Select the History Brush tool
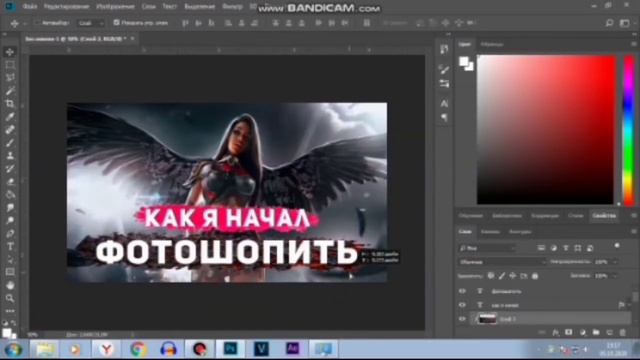 (x=10, y=169)
